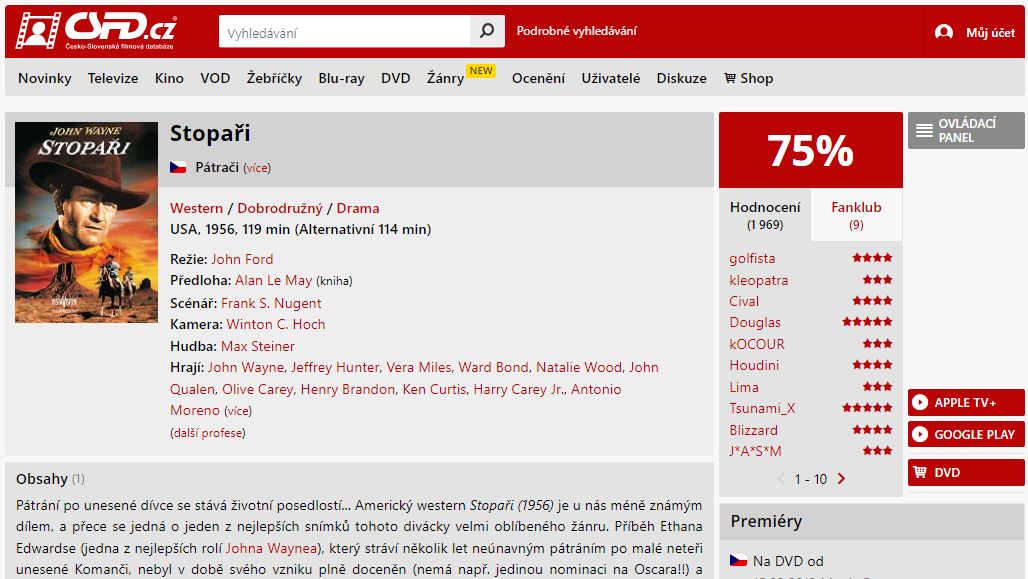Viewport: 1028px width, 579px height.
Task: Expand full cast list with (více)
Action: [238, 411]
